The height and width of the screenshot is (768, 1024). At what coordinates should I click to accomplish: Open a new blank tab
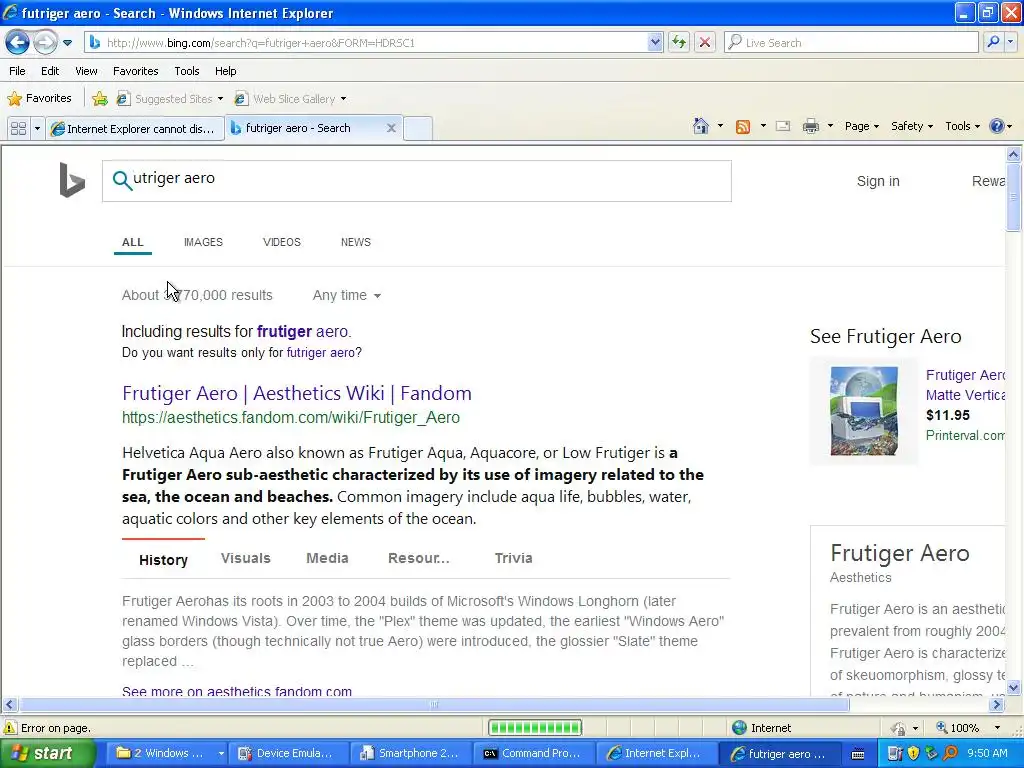point(418,128)
